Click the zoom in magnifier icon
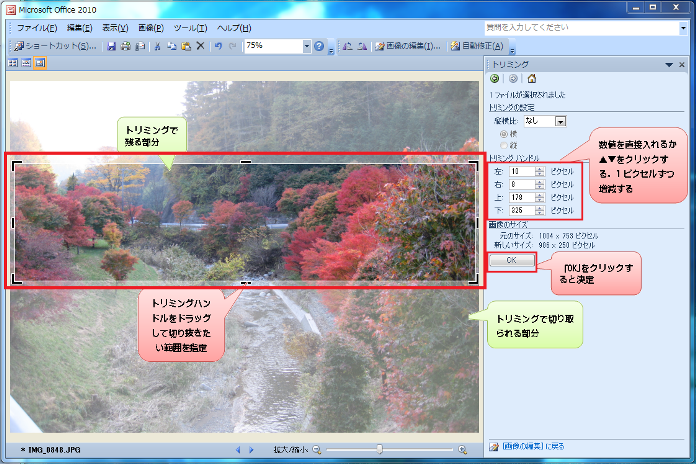The image size is (696, 466). tap(463, 450)
